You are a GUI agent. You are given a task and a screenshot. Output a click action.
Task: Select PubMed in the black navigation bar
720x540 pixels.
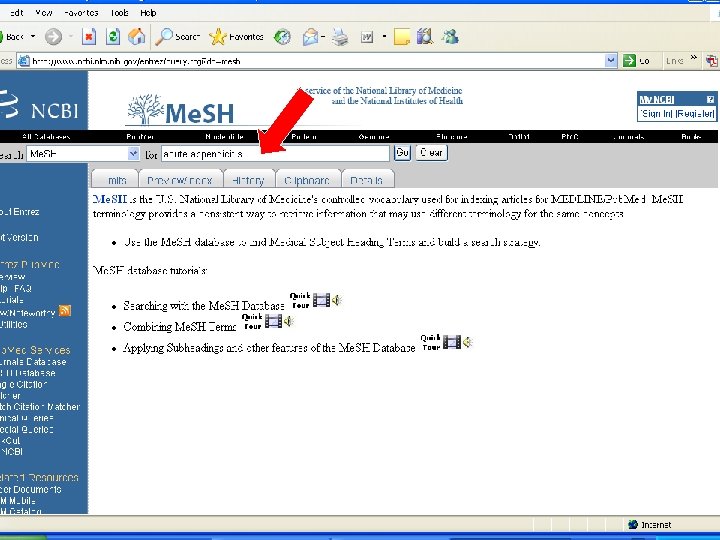(140, 137)
